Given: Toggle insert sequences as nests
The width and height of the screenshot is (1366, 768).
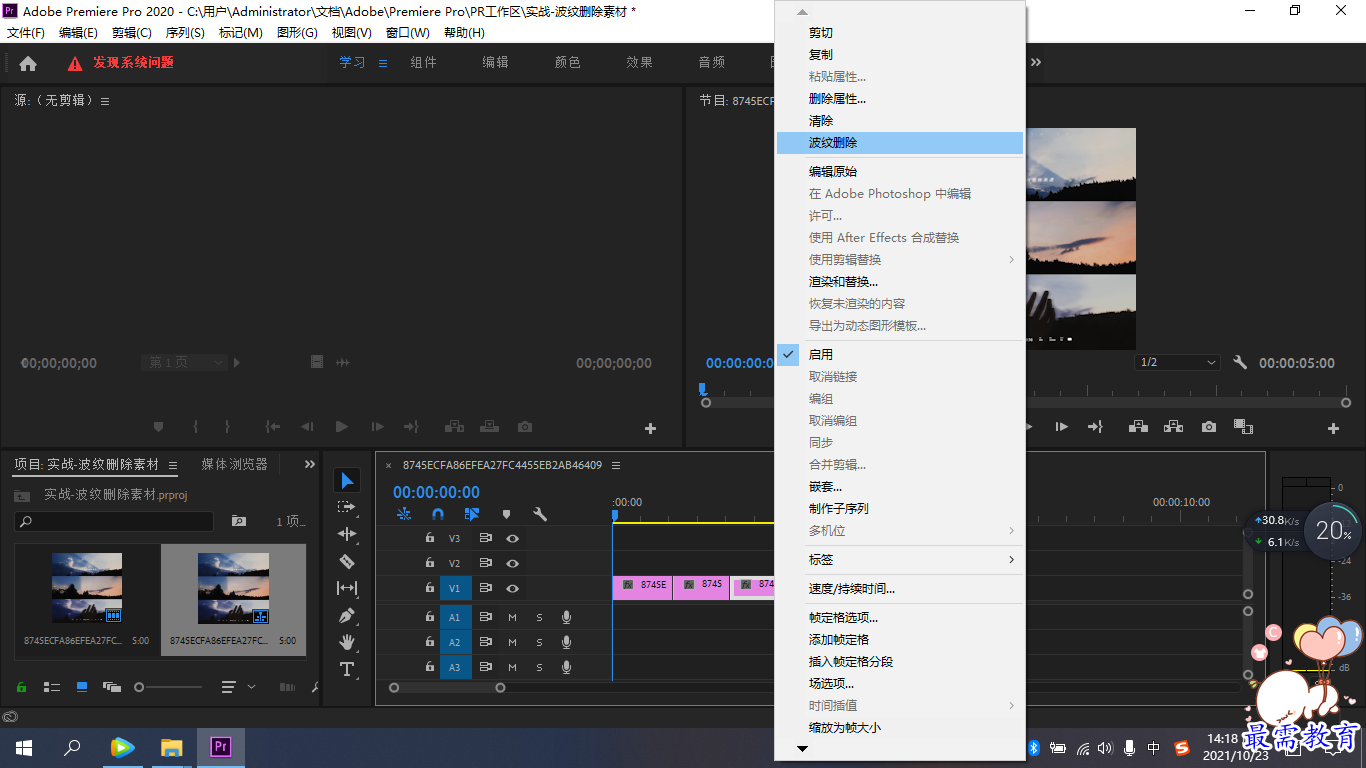Looking at the screenshot, I should click(404, 514).
